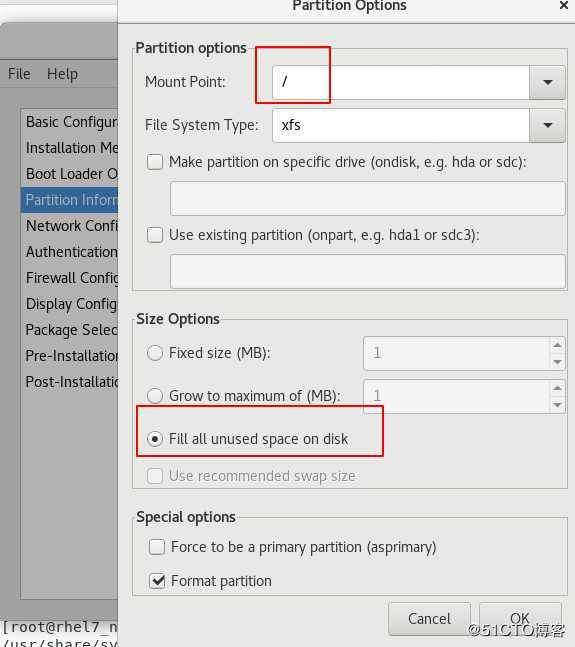This screenshot has height=647, width=575.
Task: Choose Grow to maximum of (MB) option
Action: tap(155, 396)
